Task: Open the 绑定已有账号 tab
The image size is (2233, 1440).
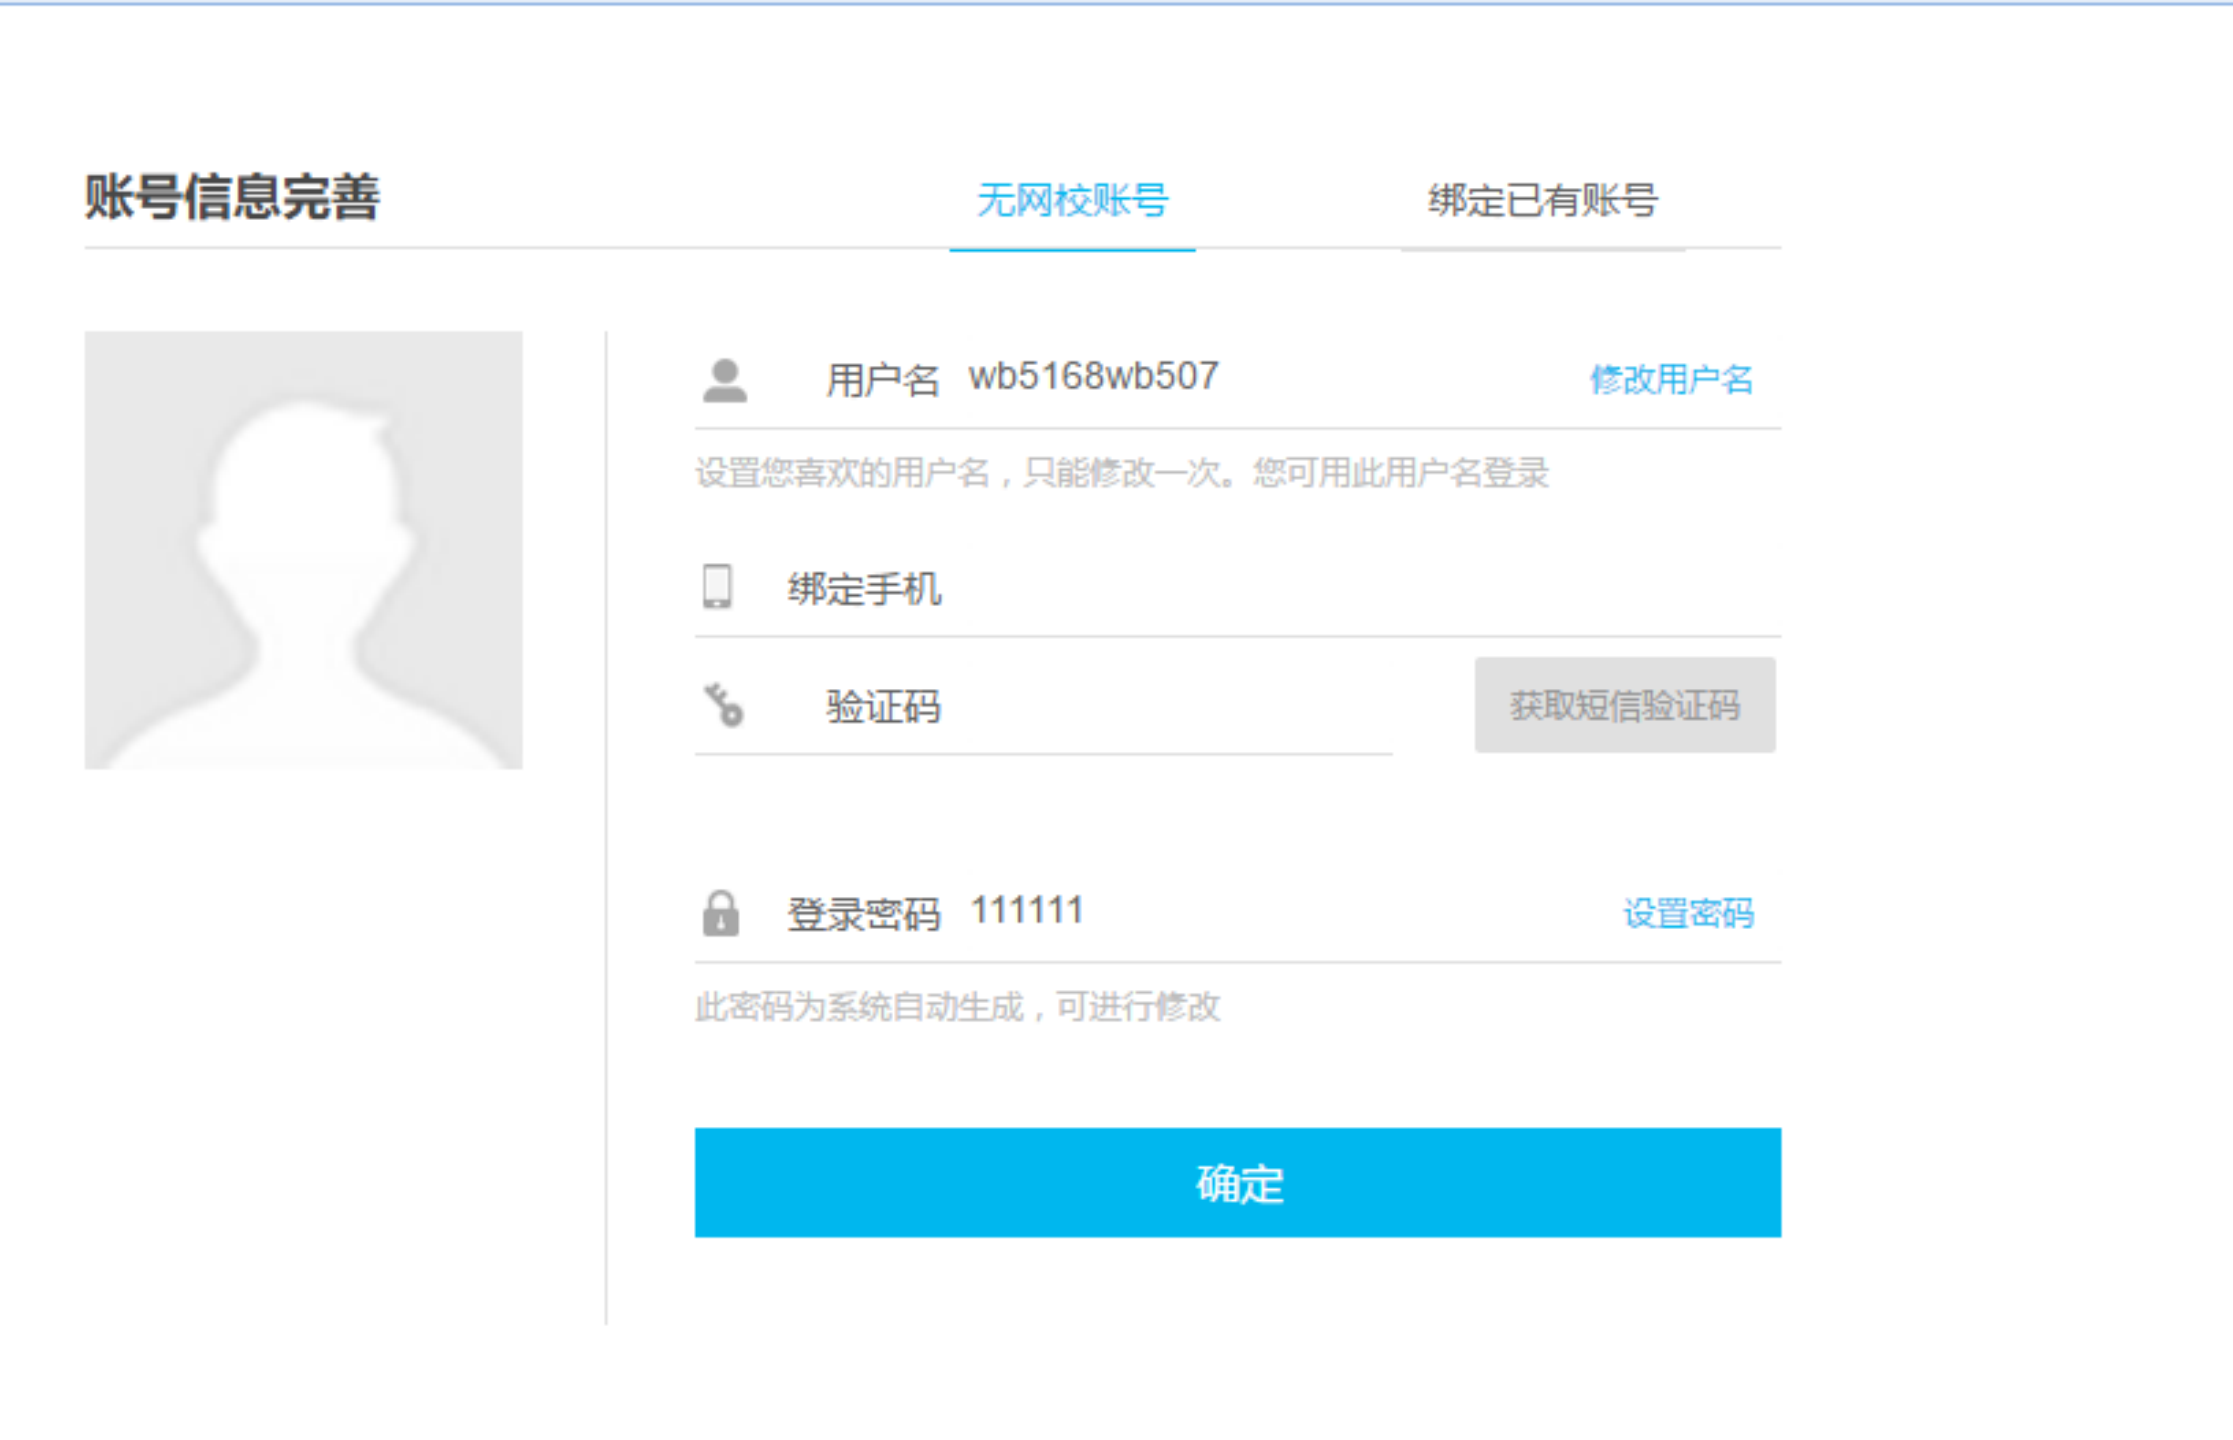Action: pos(1542,201)
